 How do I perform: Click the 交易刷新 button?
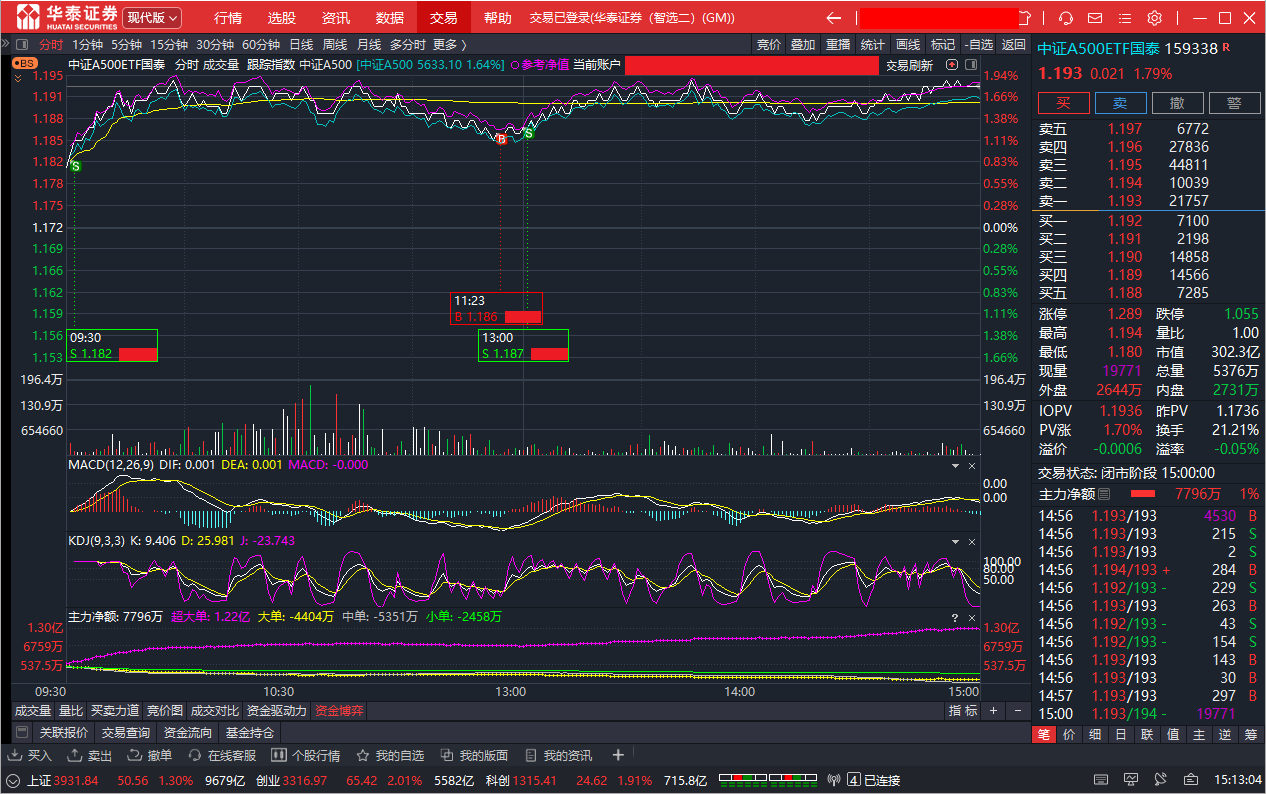tap(909, 65)
